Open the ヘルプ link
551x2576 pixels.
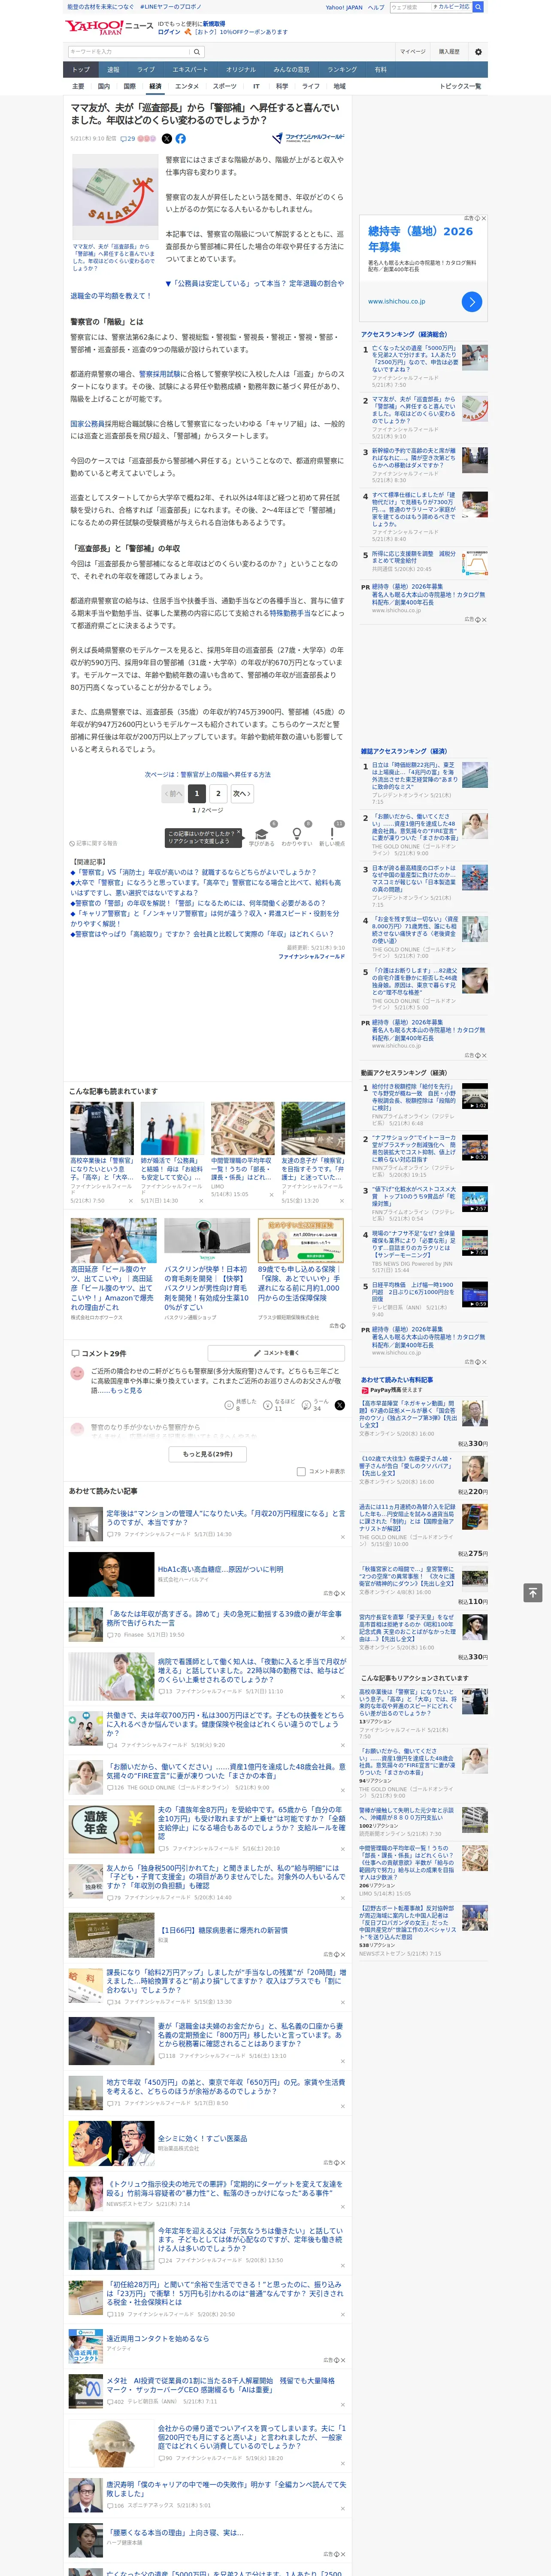pyautogui.click(x=376, y=7)
